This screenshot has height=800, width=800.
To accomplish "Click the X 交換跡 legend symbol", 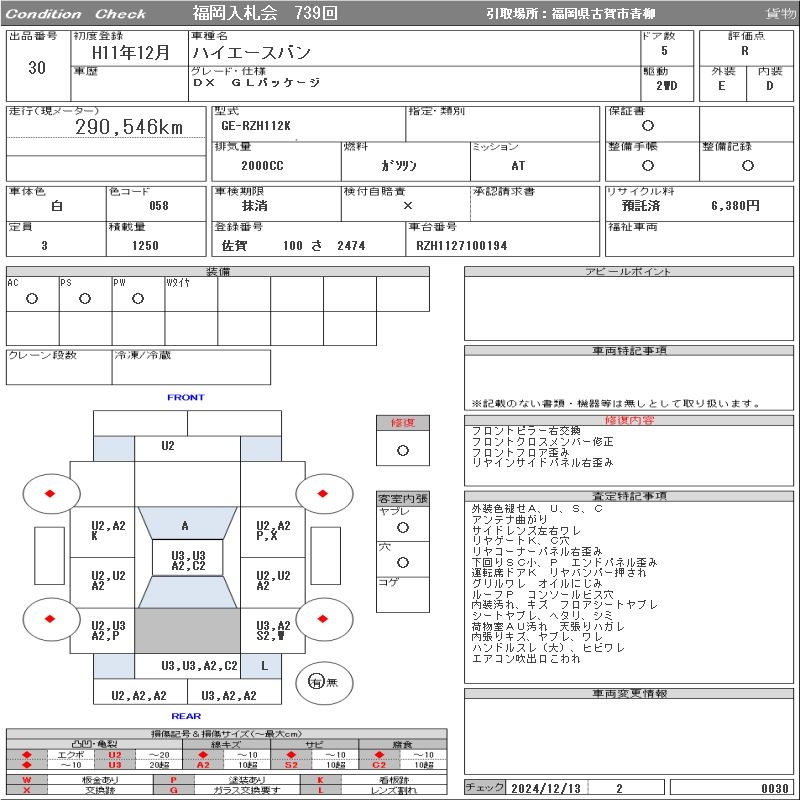I will tap(26, 790).
